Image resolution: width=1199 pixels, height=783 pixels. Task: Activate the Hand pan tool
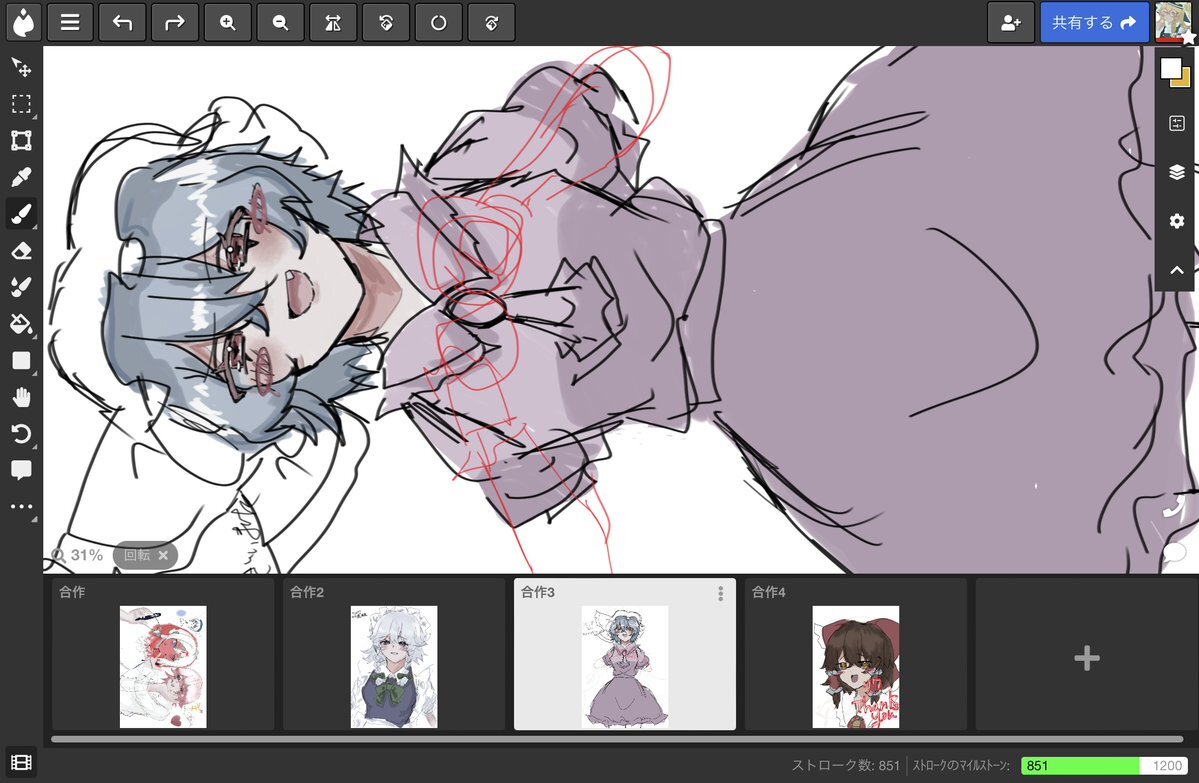pyautogui.click(x=21, y=398)
